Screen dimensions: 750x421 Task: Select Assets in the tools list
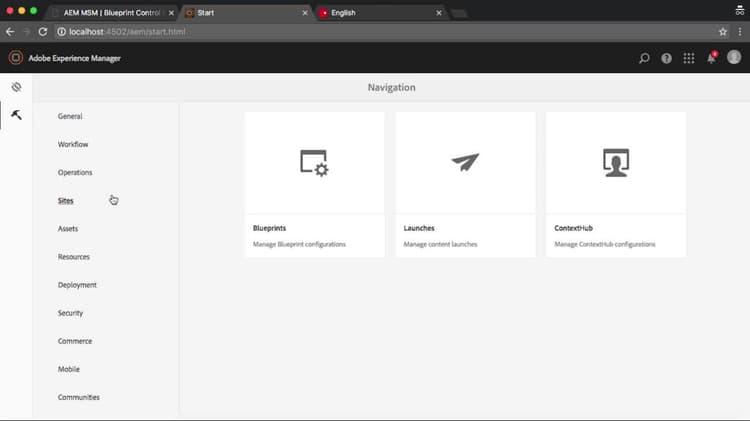[67, 229]
